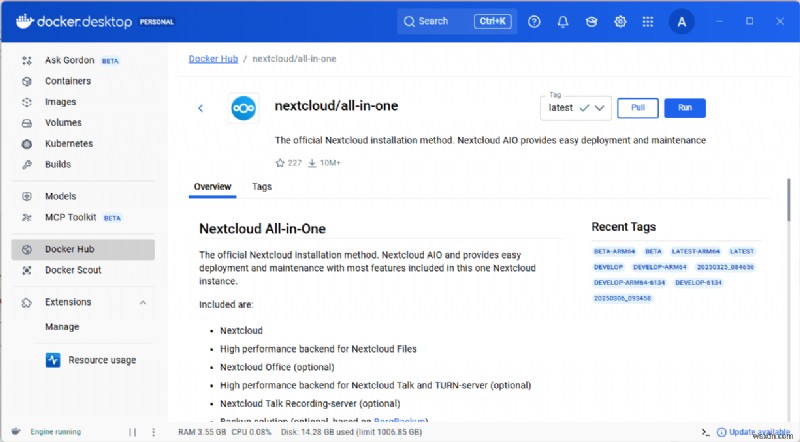This screenshot has height=442, width=800.
Task: Click the Recent Tags heading
Action: pyautogui.click(x=623, y=227)
